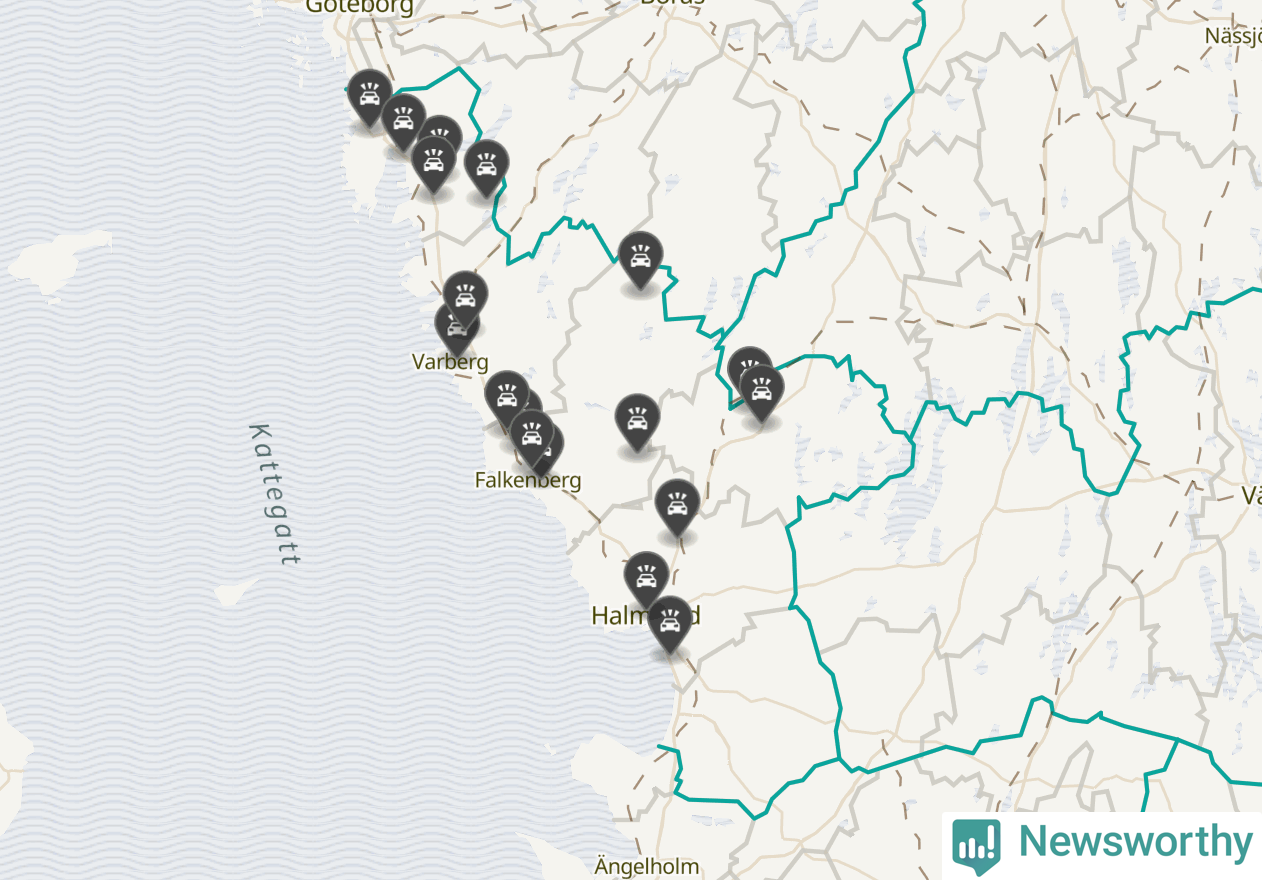The height and width of the screenshot is (880, 1262).
Task: Open the lone inland car marker east of Falkenberg
Action: point(637,420)
